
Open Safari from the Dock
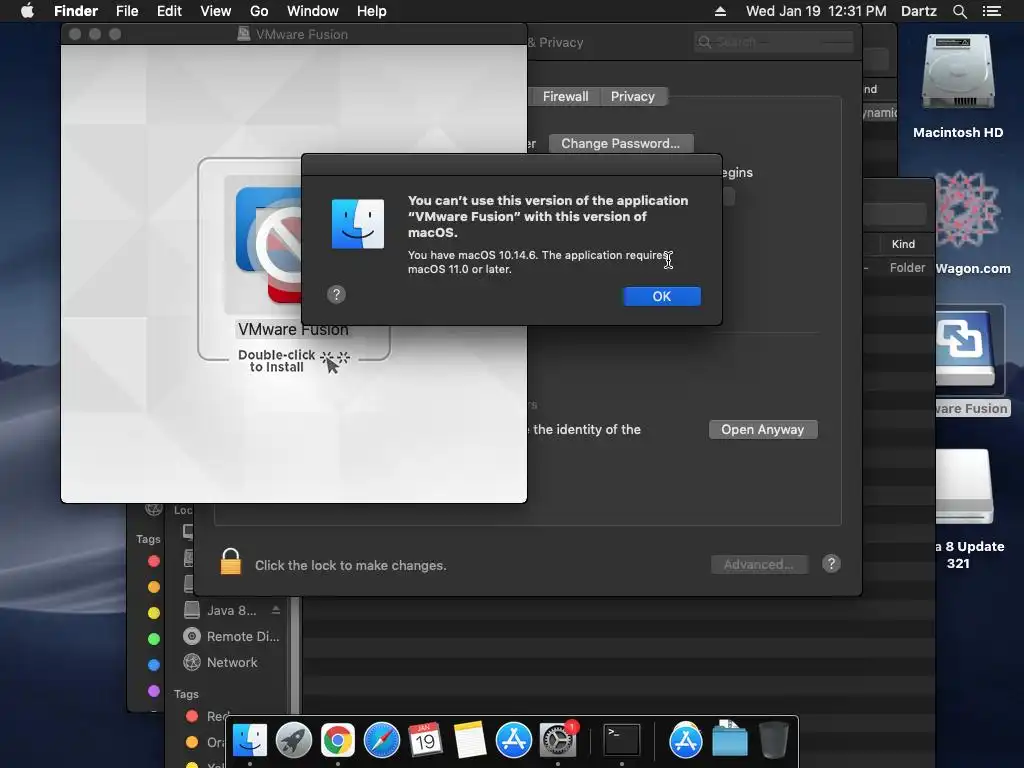pos(382,741)
